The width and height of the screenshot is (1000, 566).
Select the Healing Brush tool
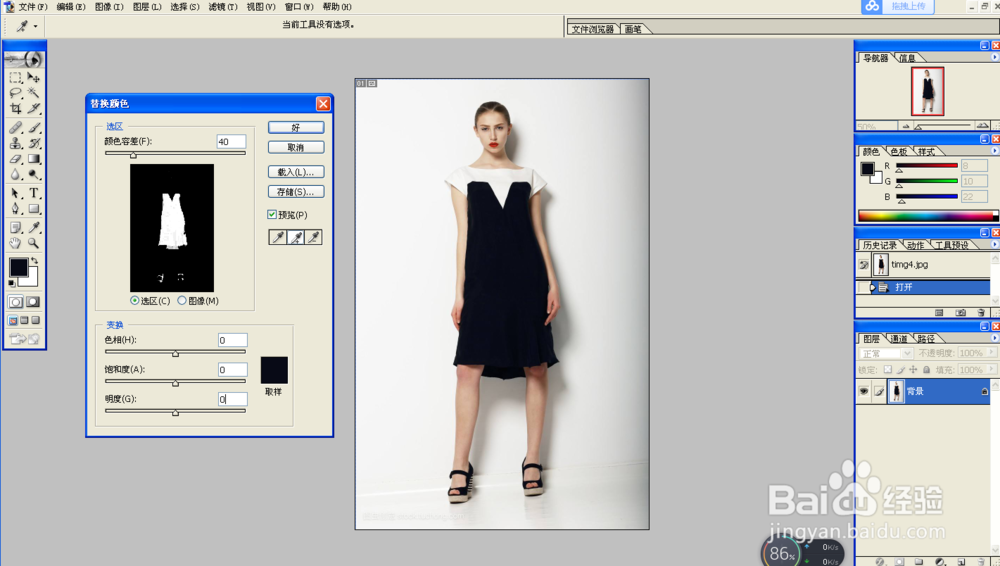(16, 128)
